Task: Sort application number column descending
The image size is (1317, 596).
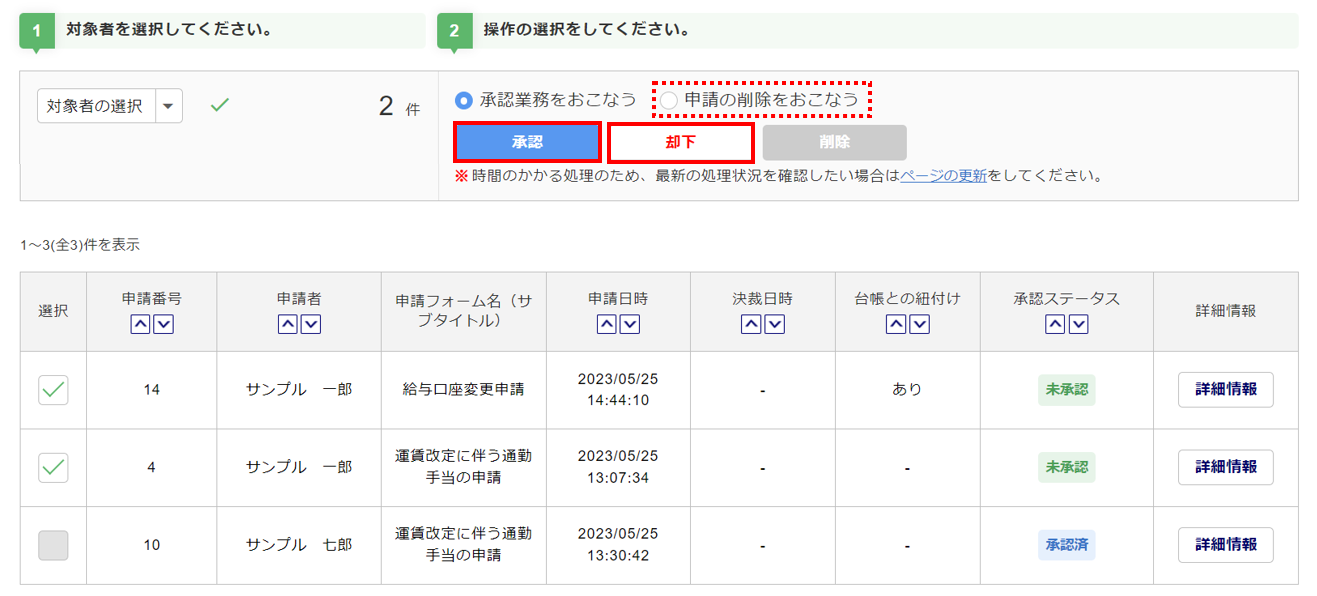Action: click(163, 324)
